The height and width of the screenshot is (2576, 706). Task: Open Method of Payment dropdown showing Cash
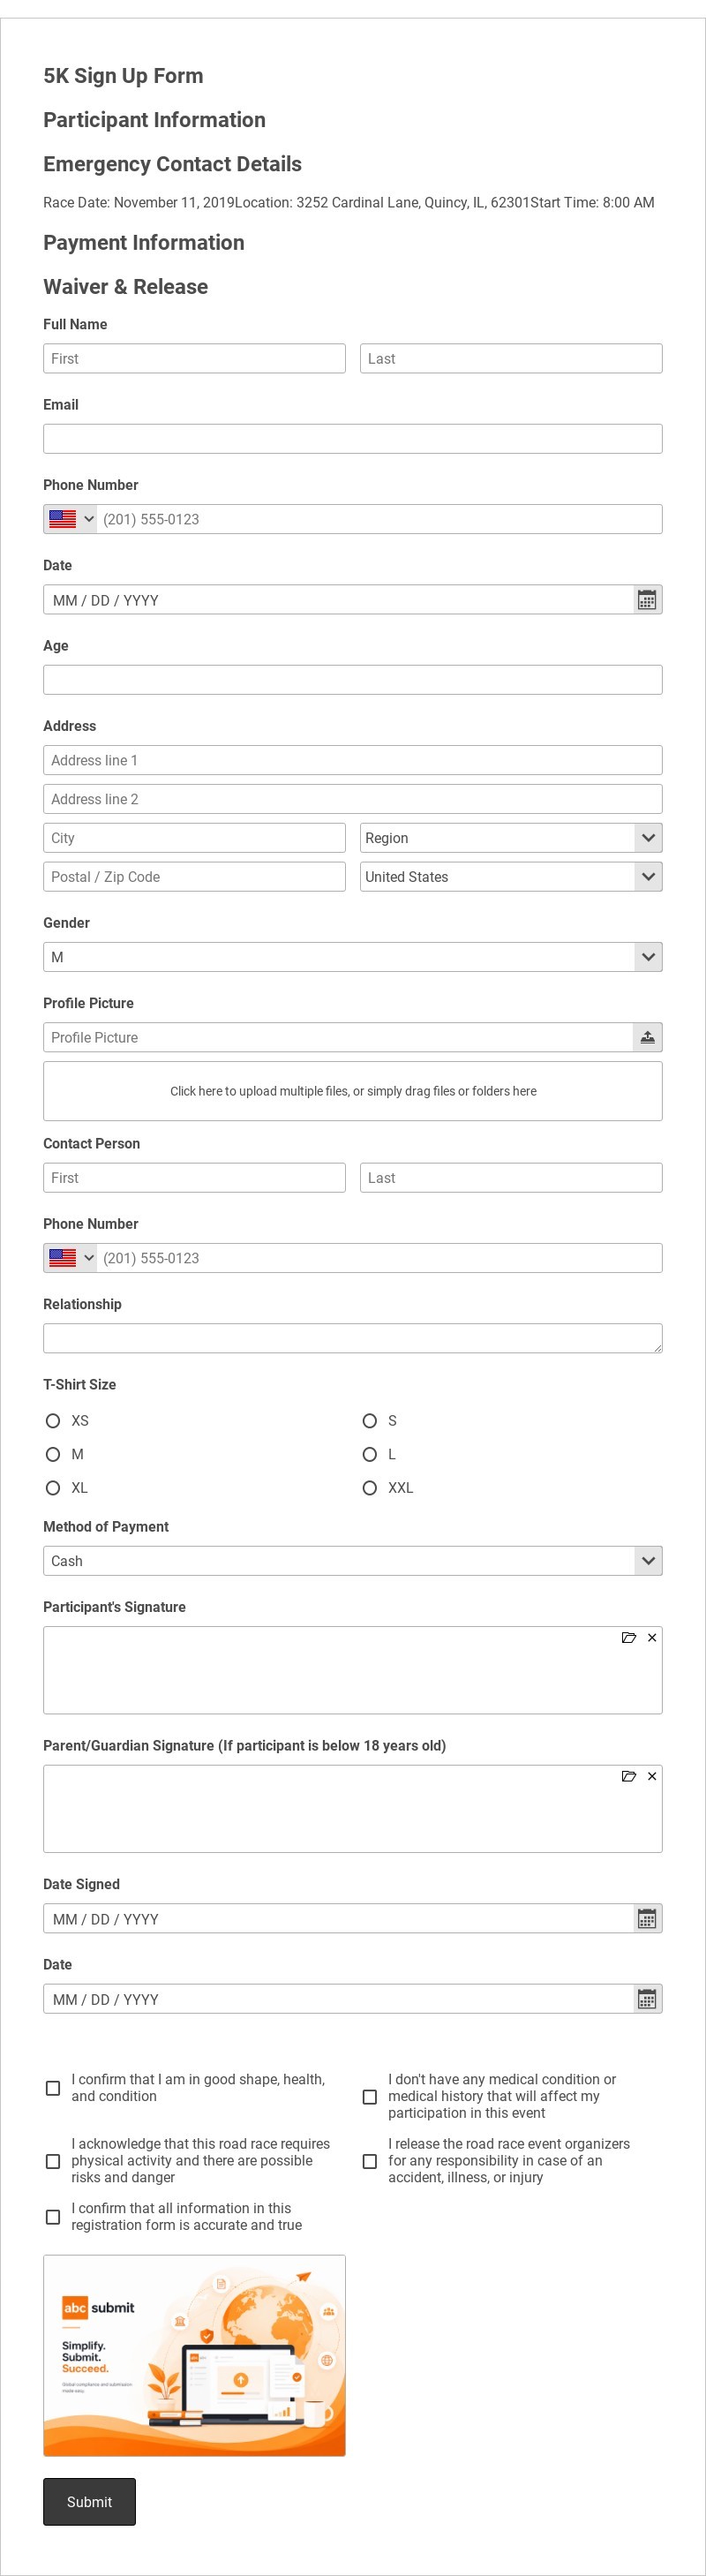pyautogui.click(x=353, y=1561)
